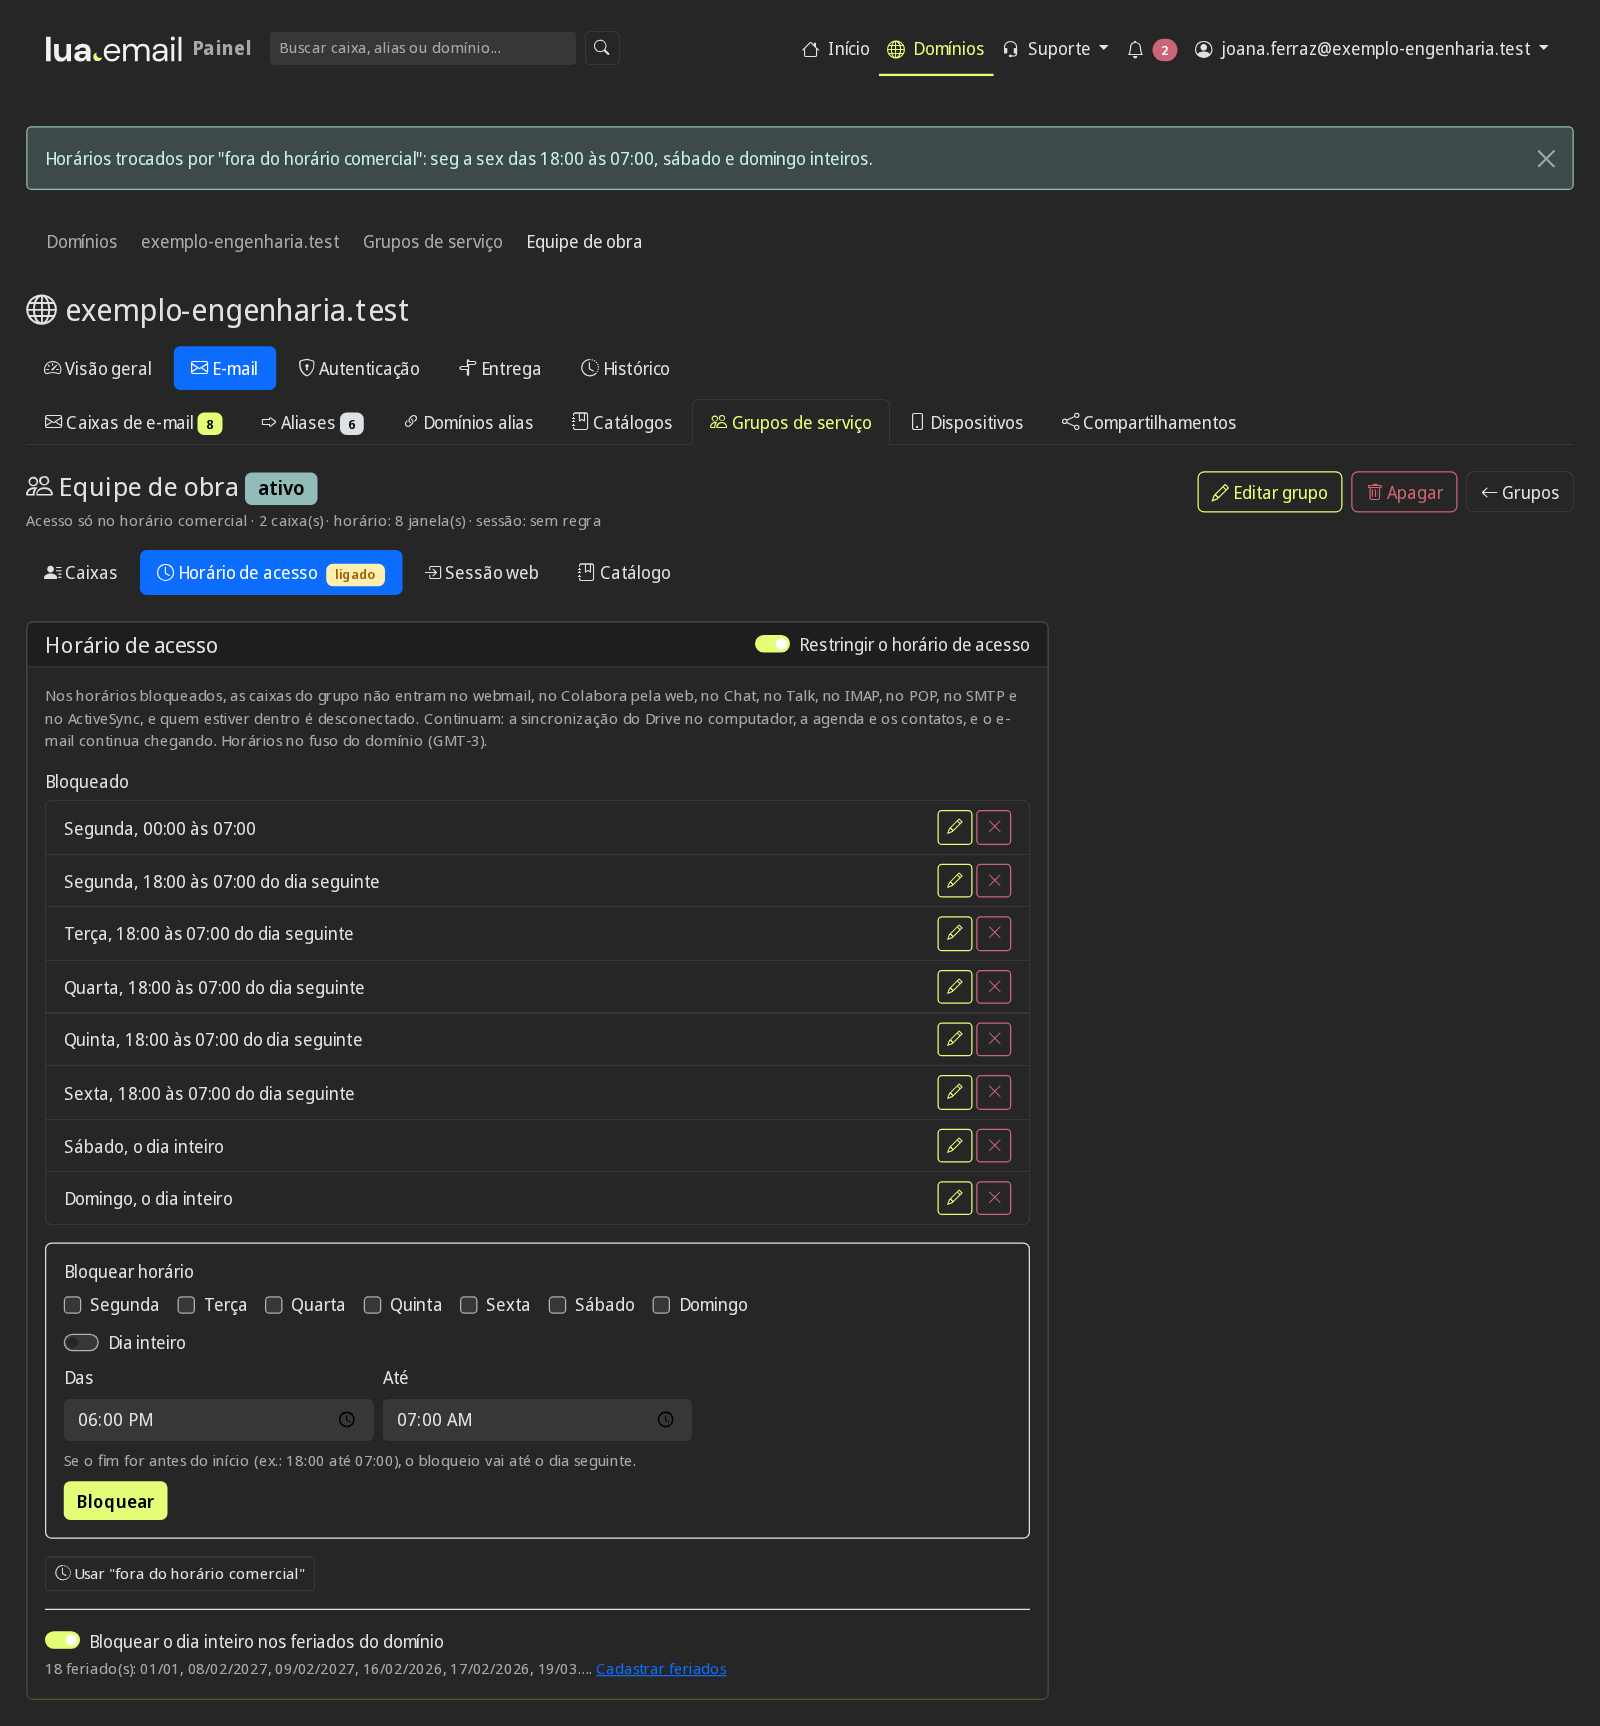Go to Início in top navigation
This screenshot has height=1726, width=1600.
click(x=836, y=49)
